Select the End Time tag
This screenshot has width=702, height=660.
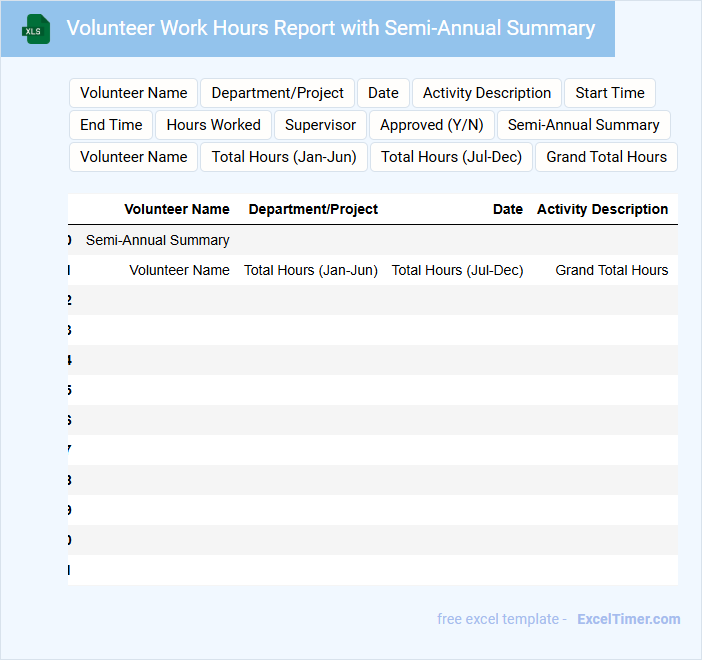point(111,125)
